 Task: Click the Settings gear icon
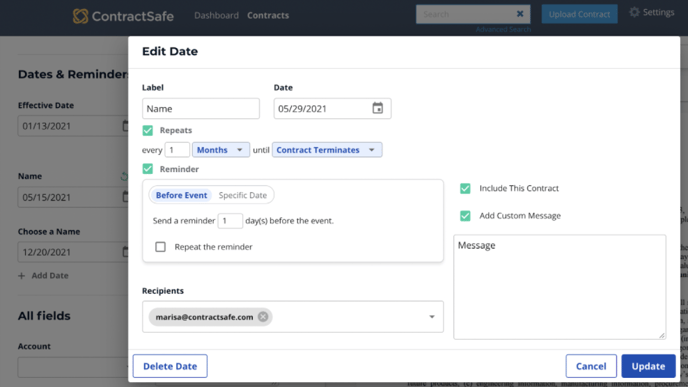(x=634, y=12)
